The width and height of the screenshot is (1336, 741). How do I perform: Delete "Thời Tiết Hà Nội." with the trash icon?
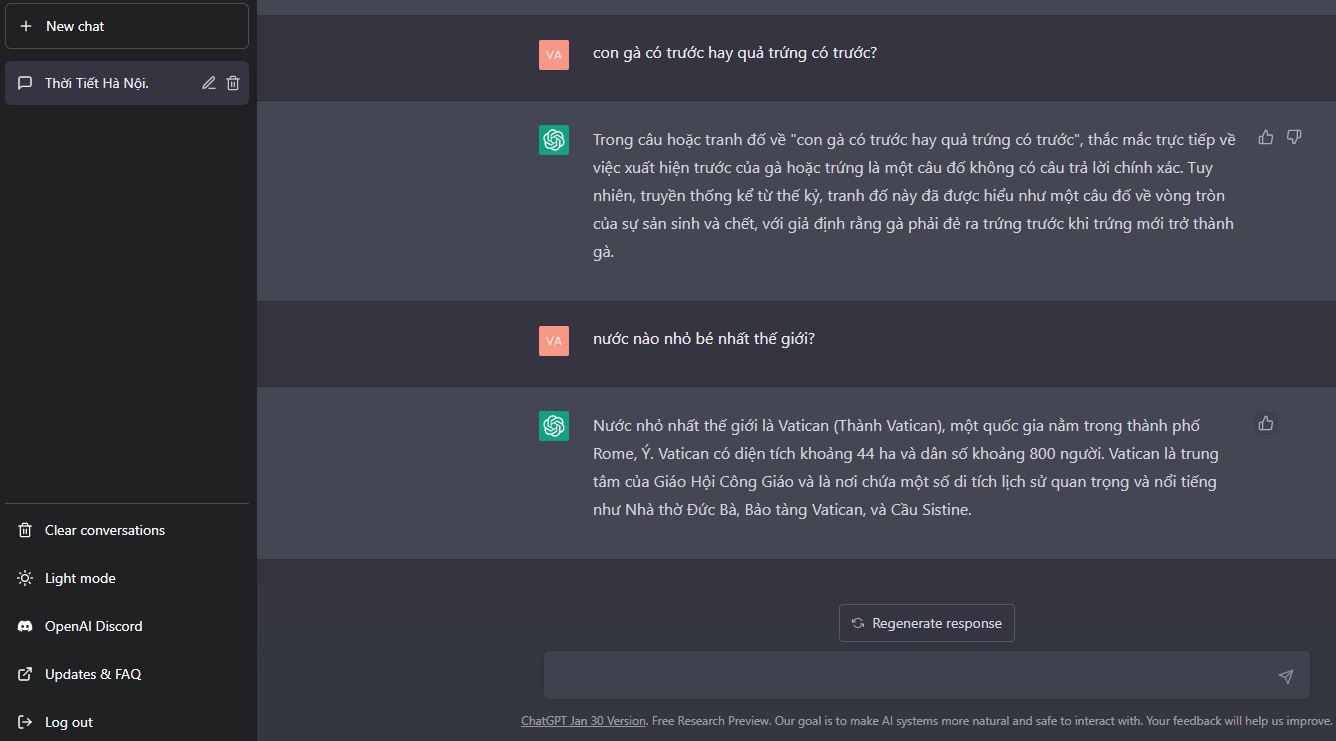coord(232,83)
